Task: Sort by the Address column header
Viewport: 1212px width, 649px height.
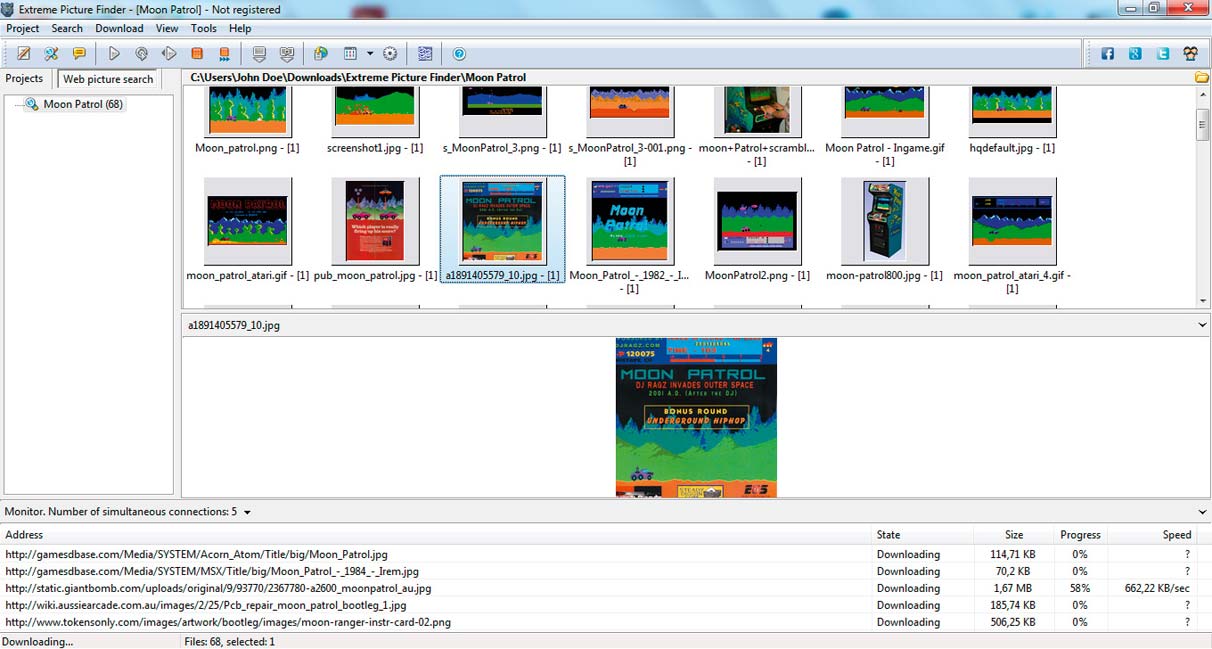Action: click(436, 535)
